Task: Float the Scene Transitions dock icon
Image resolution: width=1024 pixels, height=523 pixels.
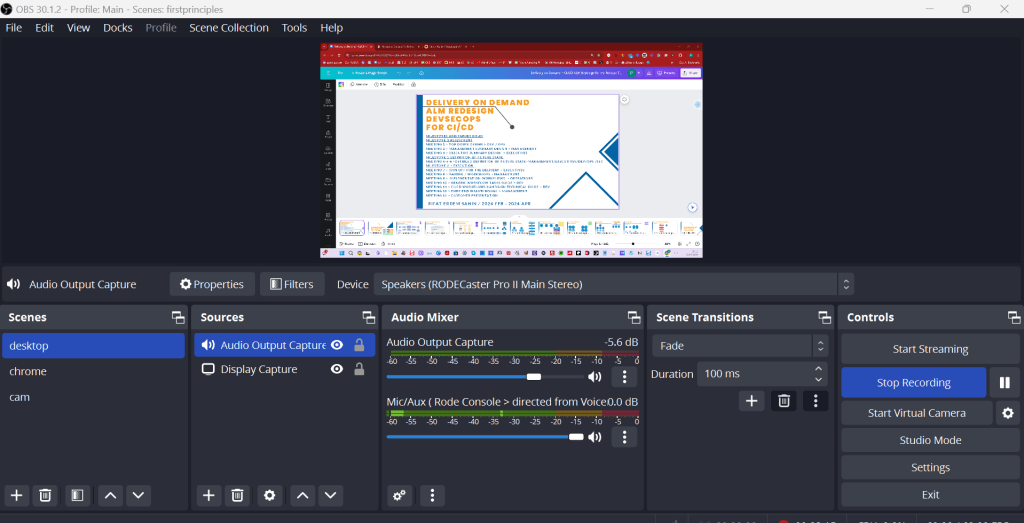Action: pyautogui.click(x=824, y=317)
